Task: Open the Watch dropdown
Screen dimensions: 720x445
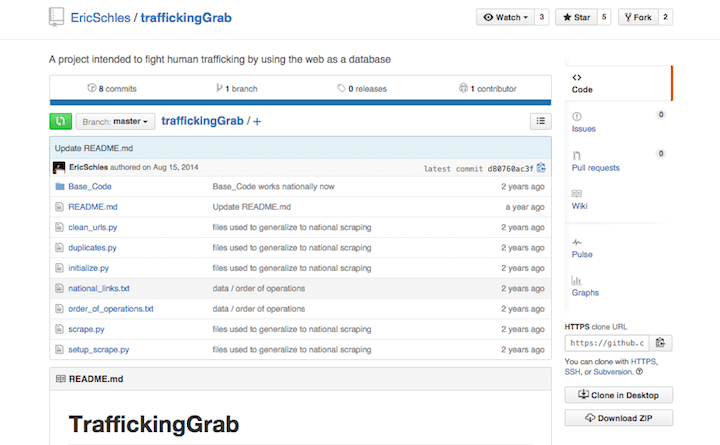Action: tap(506, 17)
